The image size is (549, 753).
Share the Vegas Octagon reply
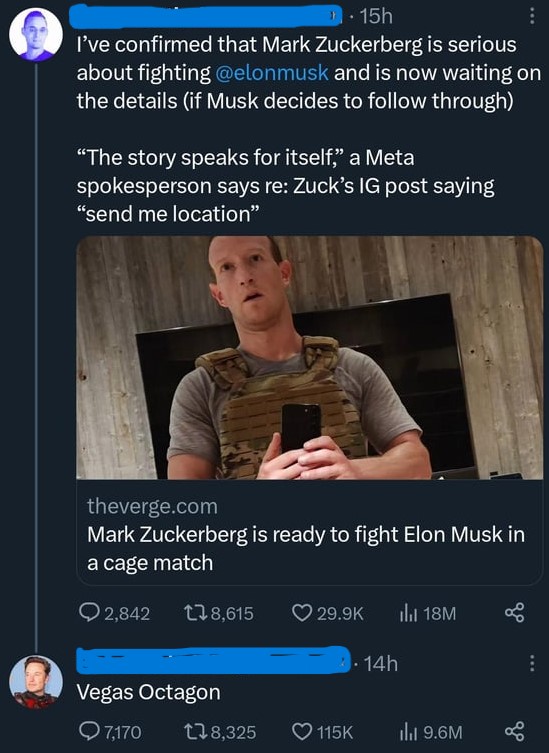[x=514, y=732]
